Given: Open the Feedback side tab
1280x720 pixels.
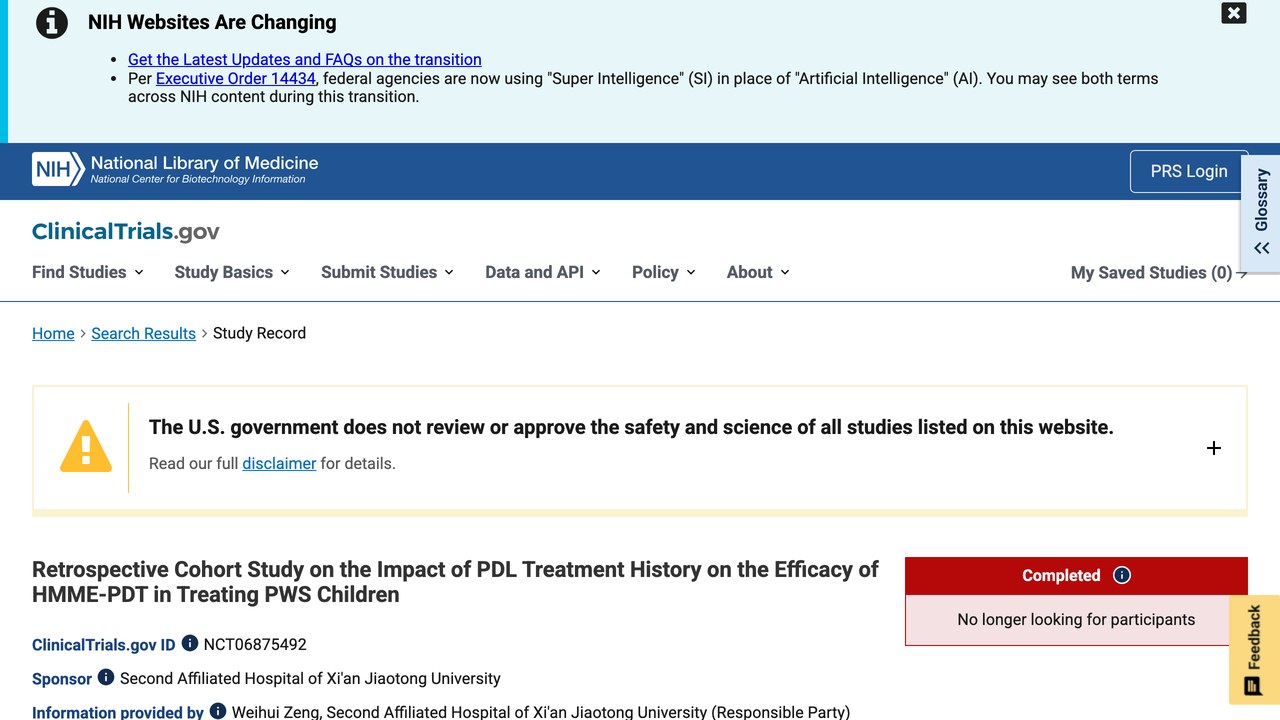Looking at the screenshot, I should click(x=1254, y=650).
